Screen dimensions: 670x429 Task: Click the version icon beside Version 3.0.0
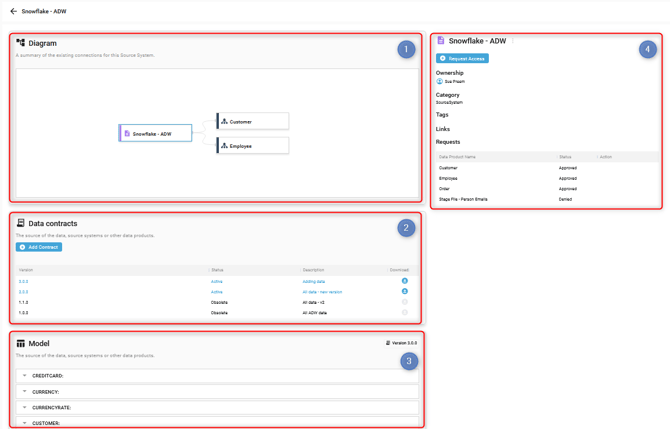[x=388, y=343]
